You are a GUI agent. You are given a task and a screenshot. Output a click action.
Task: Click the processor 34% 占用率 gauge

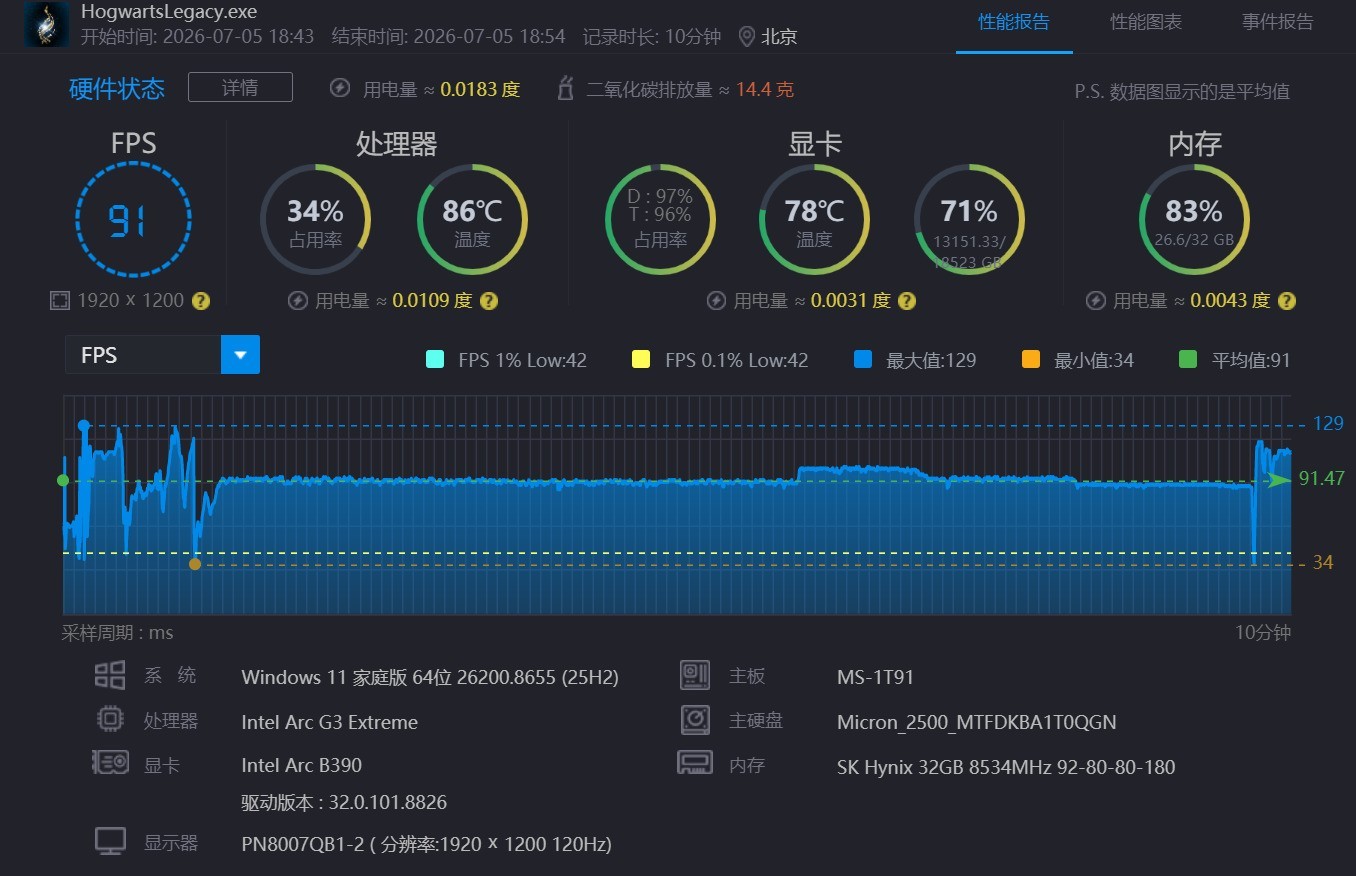pyautogui.click(x=315, y=219)
